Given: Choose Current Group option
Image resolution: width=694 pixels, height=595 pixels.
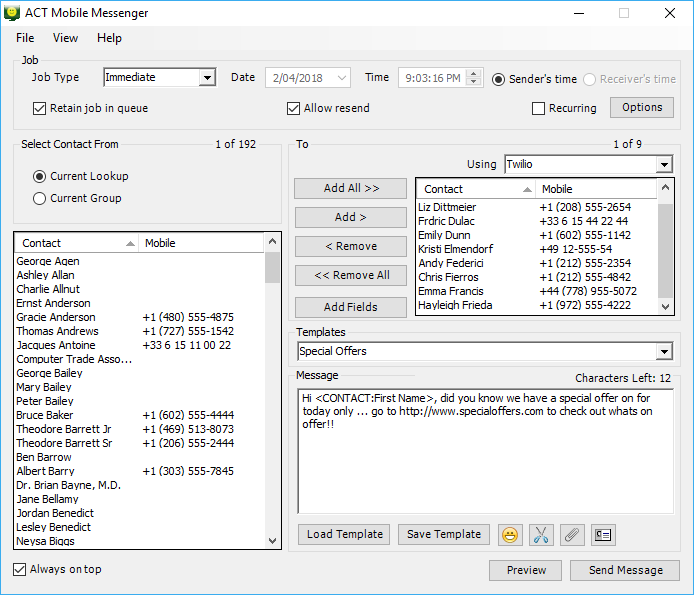Looking at the screenshot, I should pyautogui.click(x=39, y=198).
